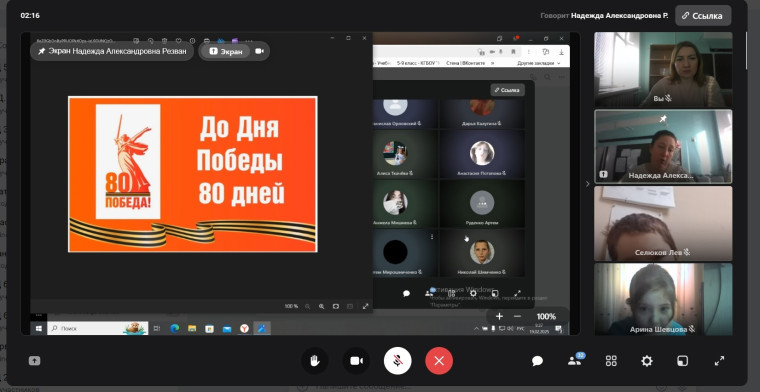Open participants list with badge 32
The height and width of the screenshot is (392, 760).
coord(575,361)
